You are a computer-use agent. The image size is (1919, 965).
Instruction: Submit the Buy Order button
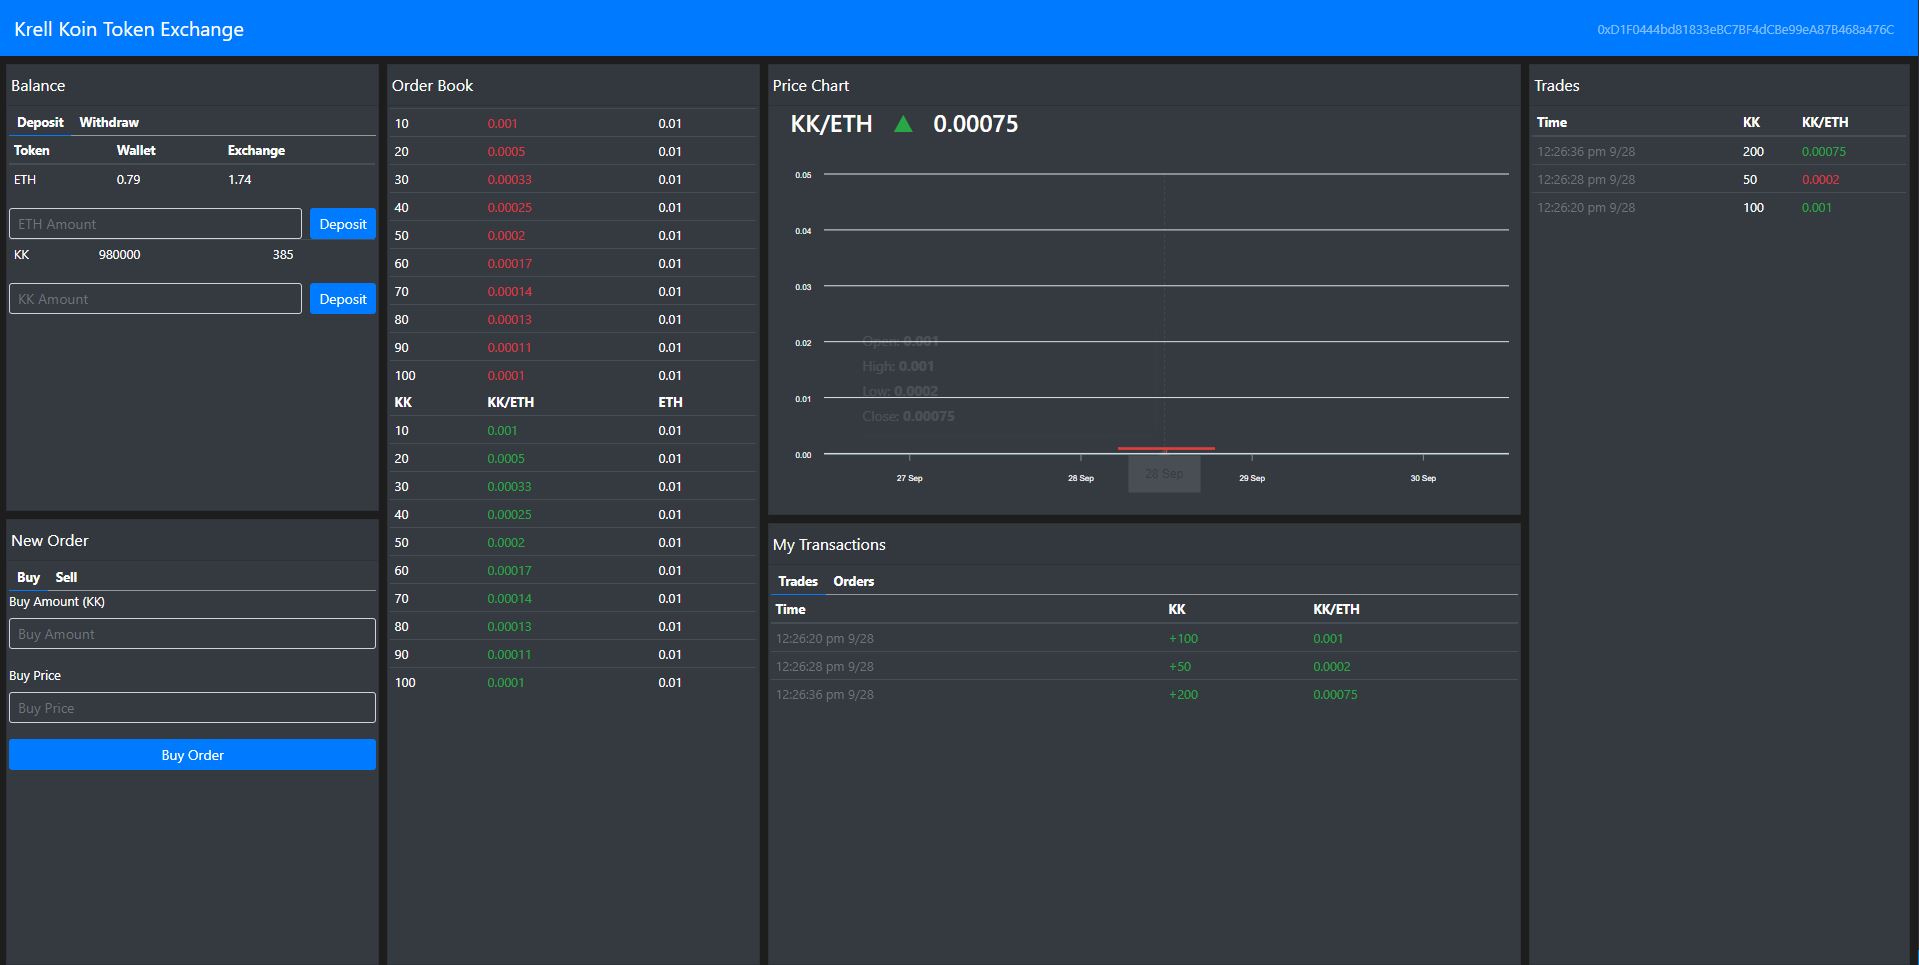[x=192, y=755]
